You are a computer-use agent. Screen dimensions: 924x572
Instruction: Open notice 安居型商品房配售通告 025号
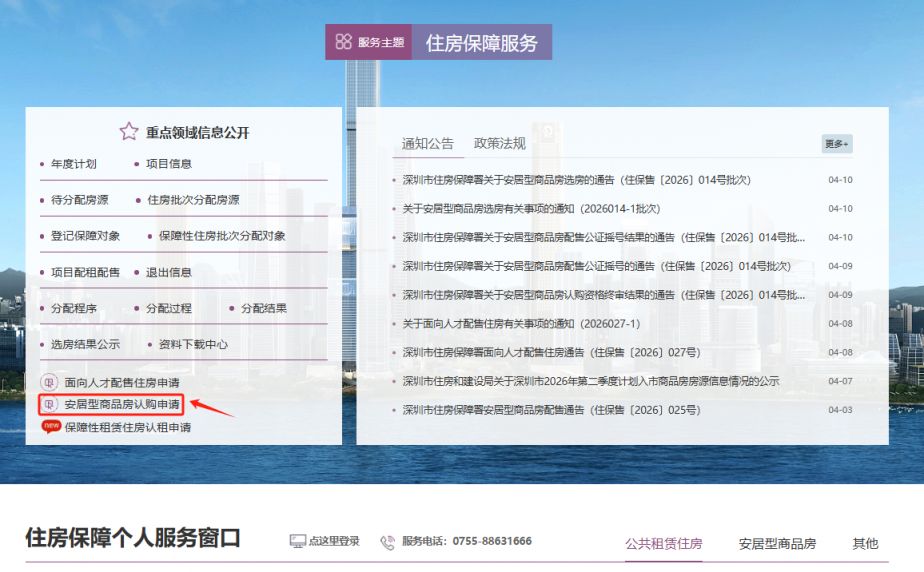click(x=551, y=410)
